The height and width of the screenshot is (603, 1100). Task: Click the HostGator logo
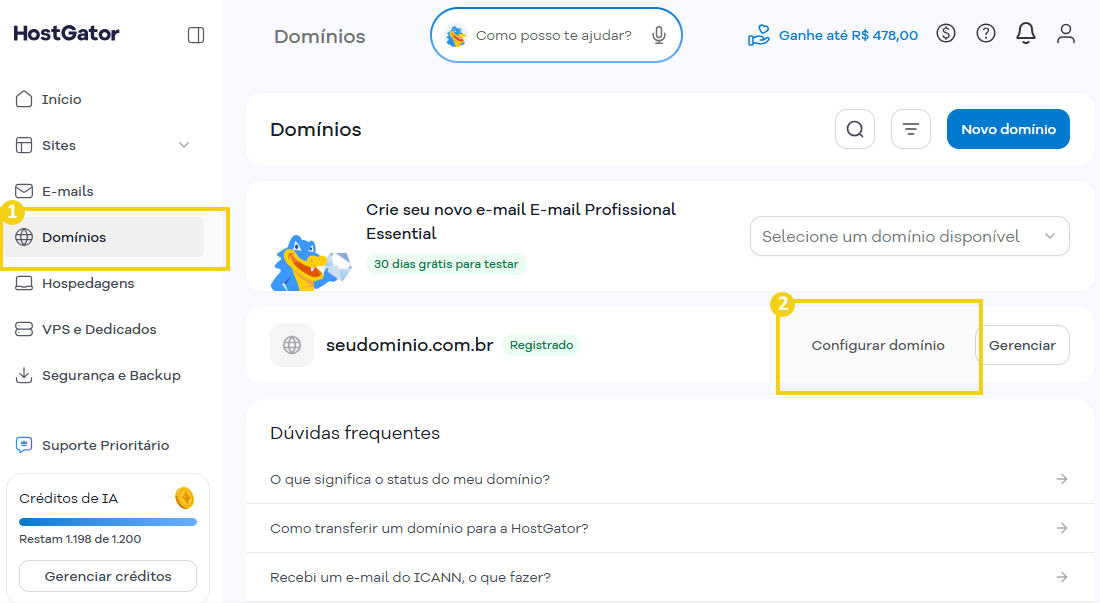click(x=67, y=33)
